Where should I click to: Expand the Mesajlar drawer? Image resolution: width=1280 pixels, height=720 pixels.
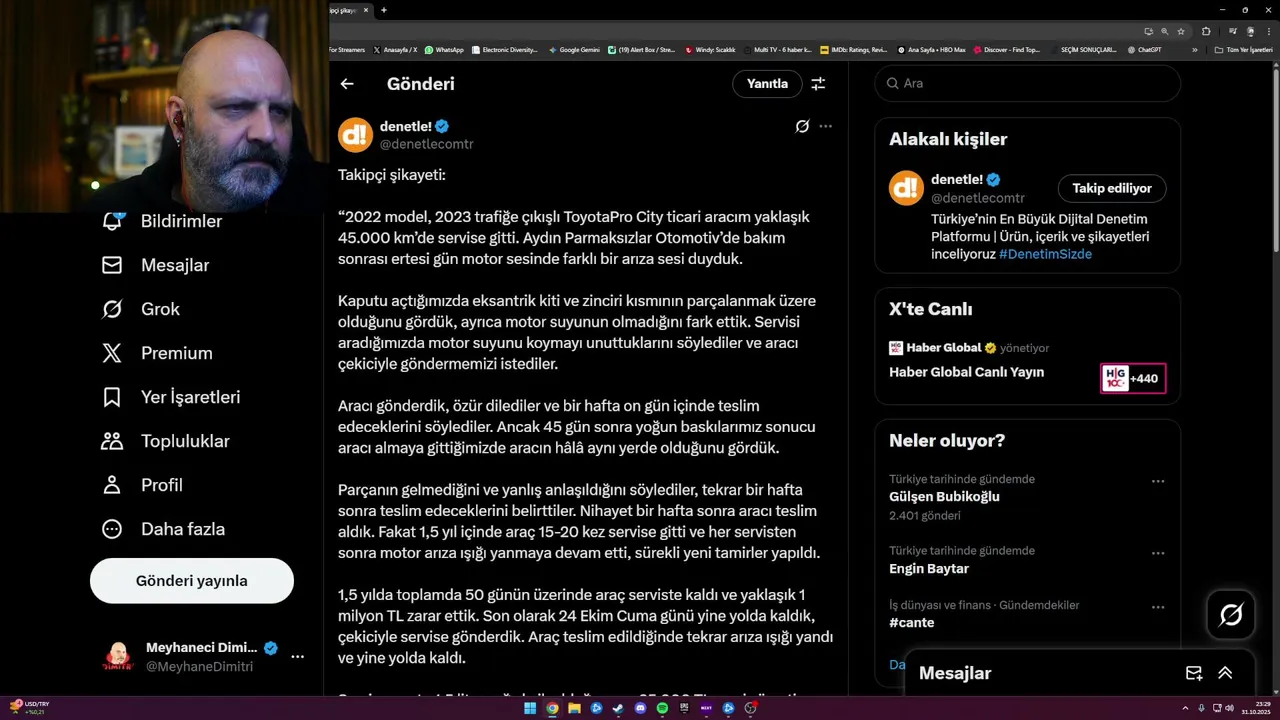1225,673
